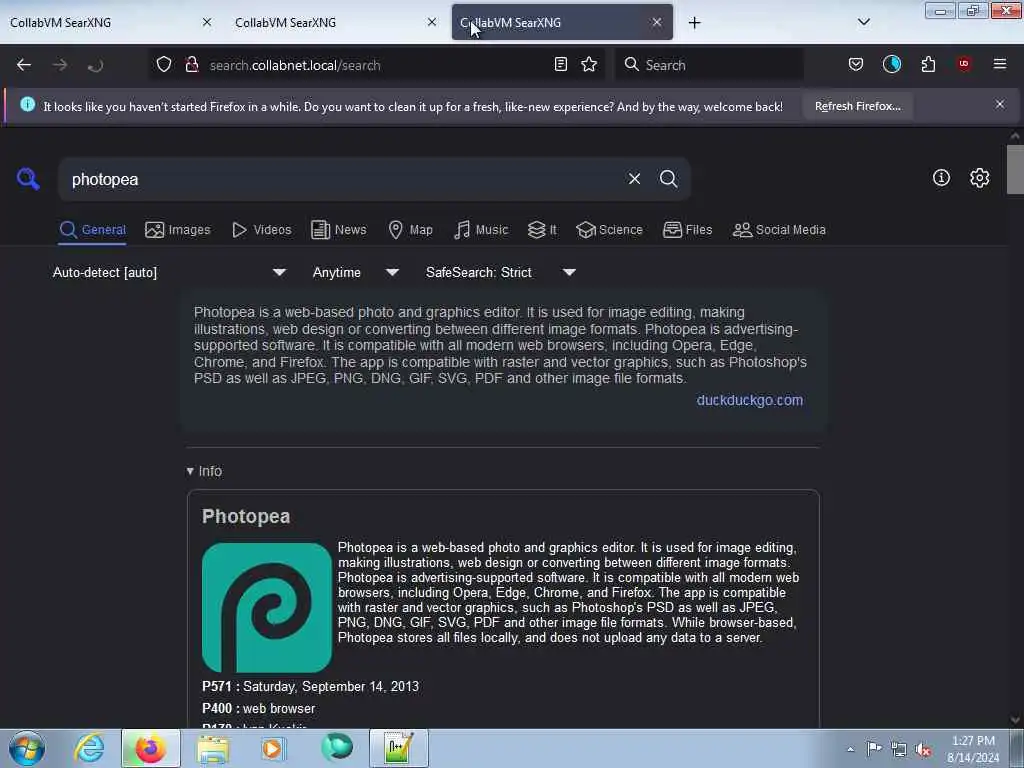Image resolution: width=1024 pixels, height=768 pixels.
Task: Open Windows Media Player taskbar icon
Action: tap(274, 748)
